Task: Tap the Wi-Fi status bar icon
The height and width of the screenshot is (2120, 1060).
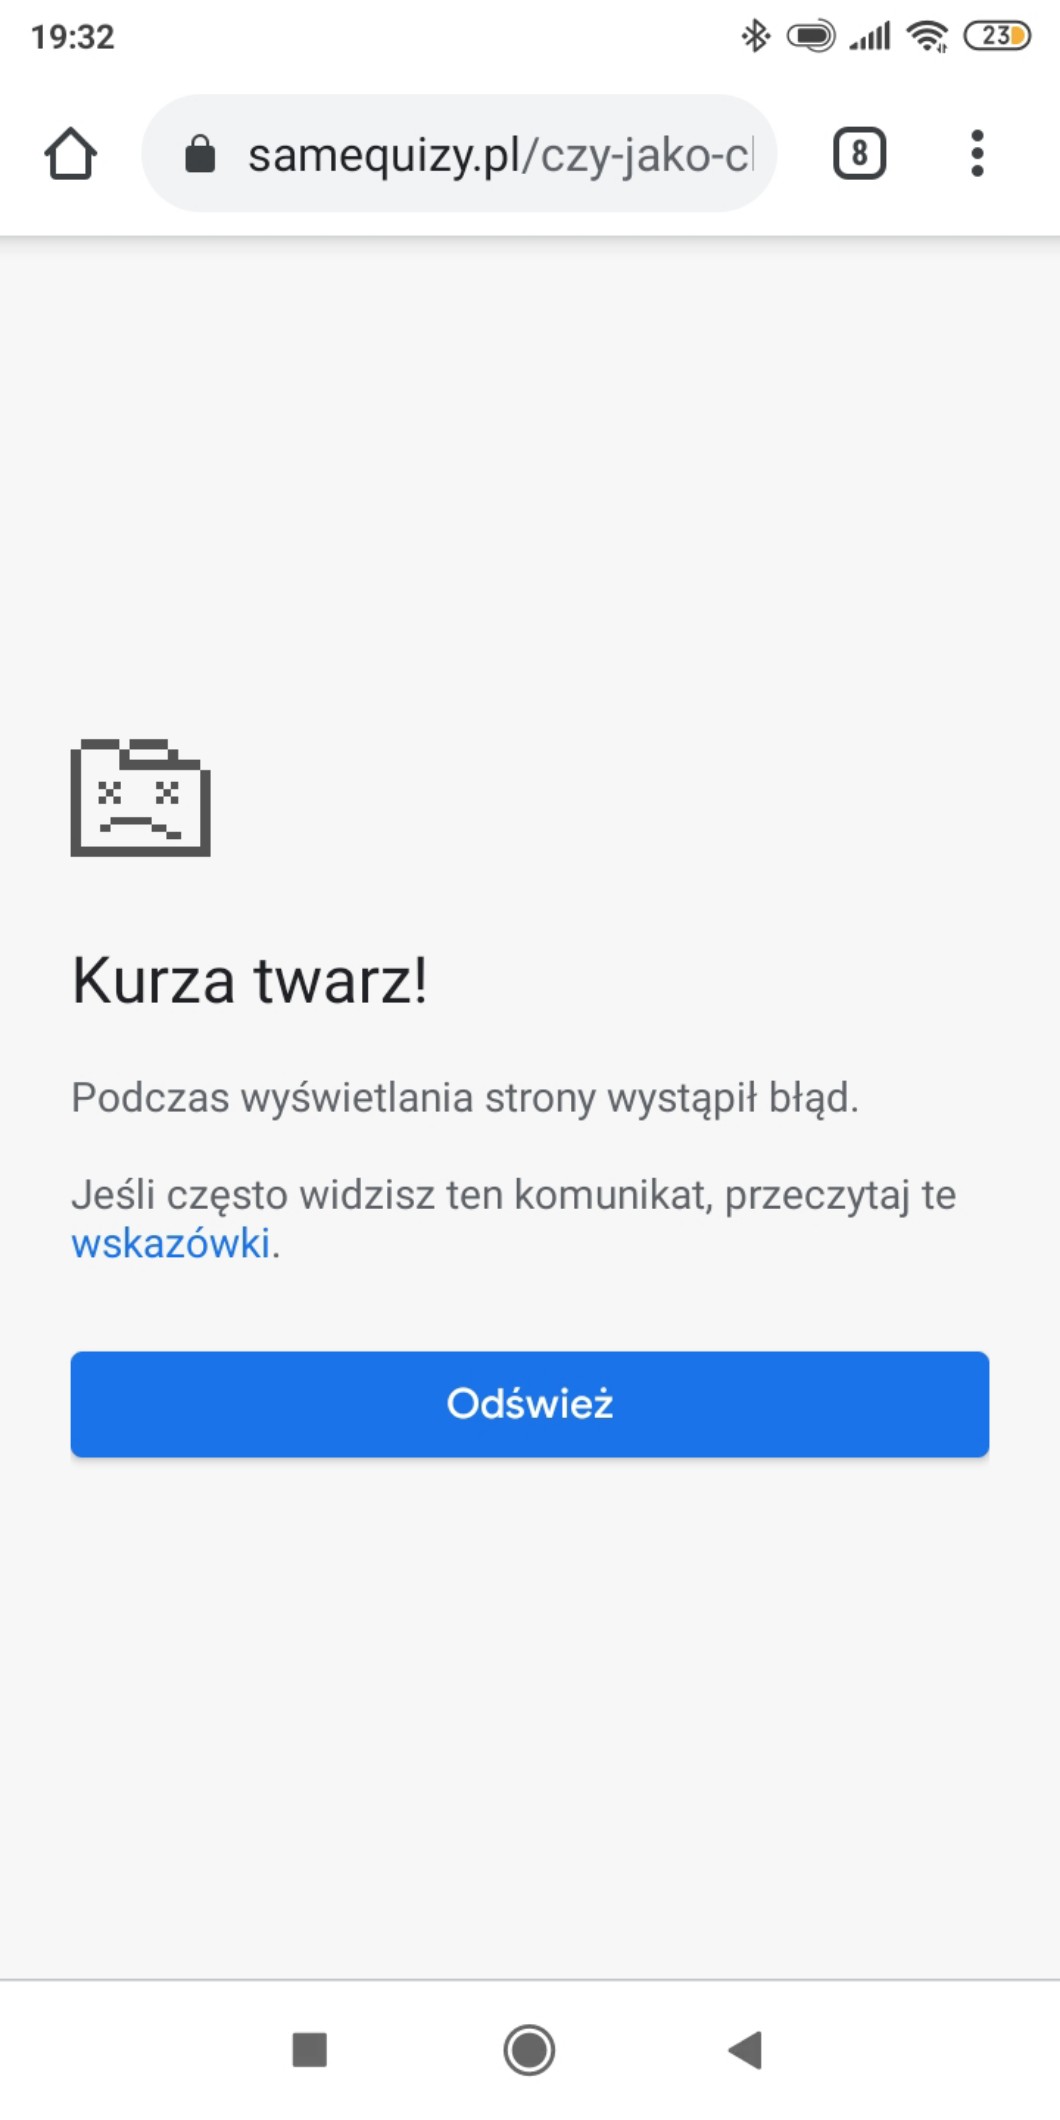Action: pyautogui.click(x=927, y=36)
